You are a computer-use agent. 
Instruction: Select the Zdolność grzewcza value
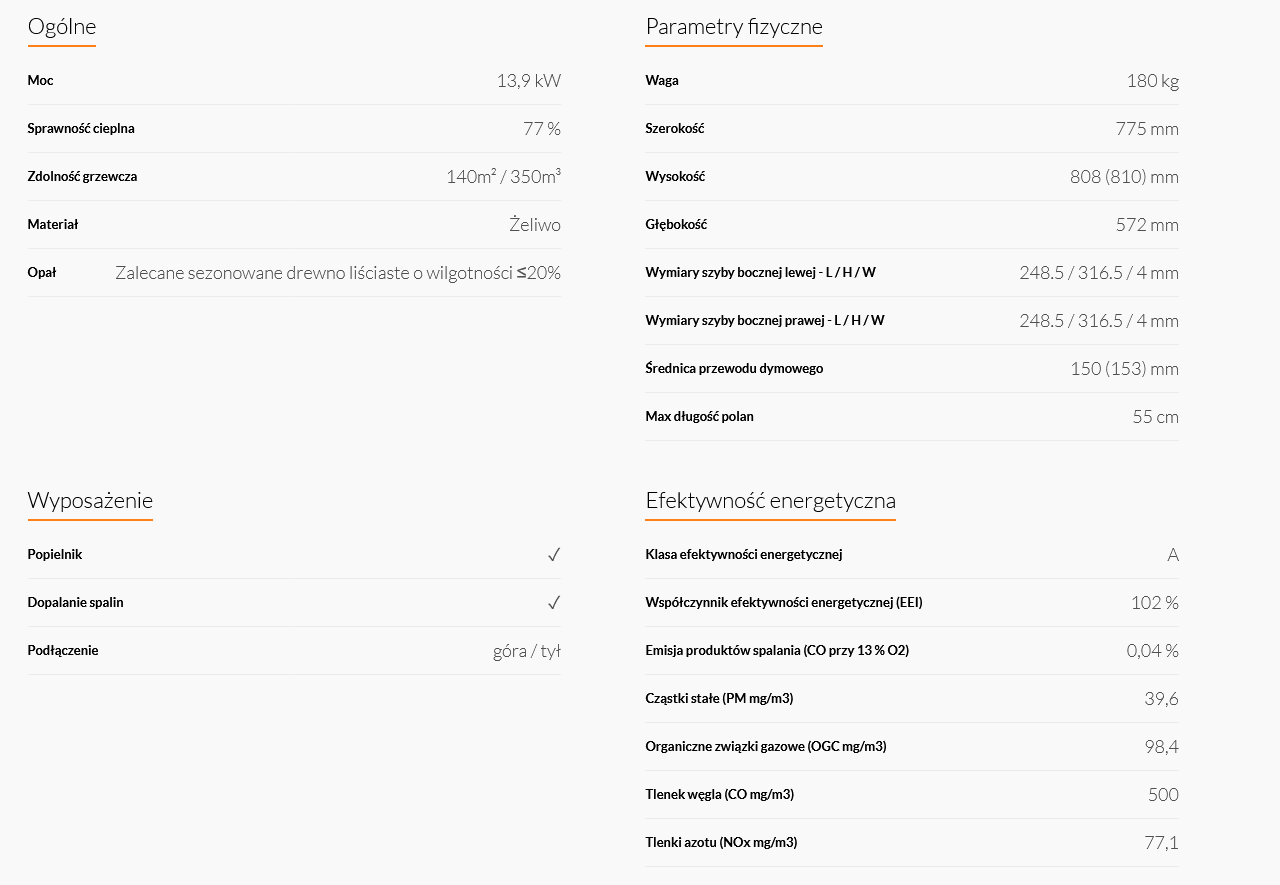point(503,176)
